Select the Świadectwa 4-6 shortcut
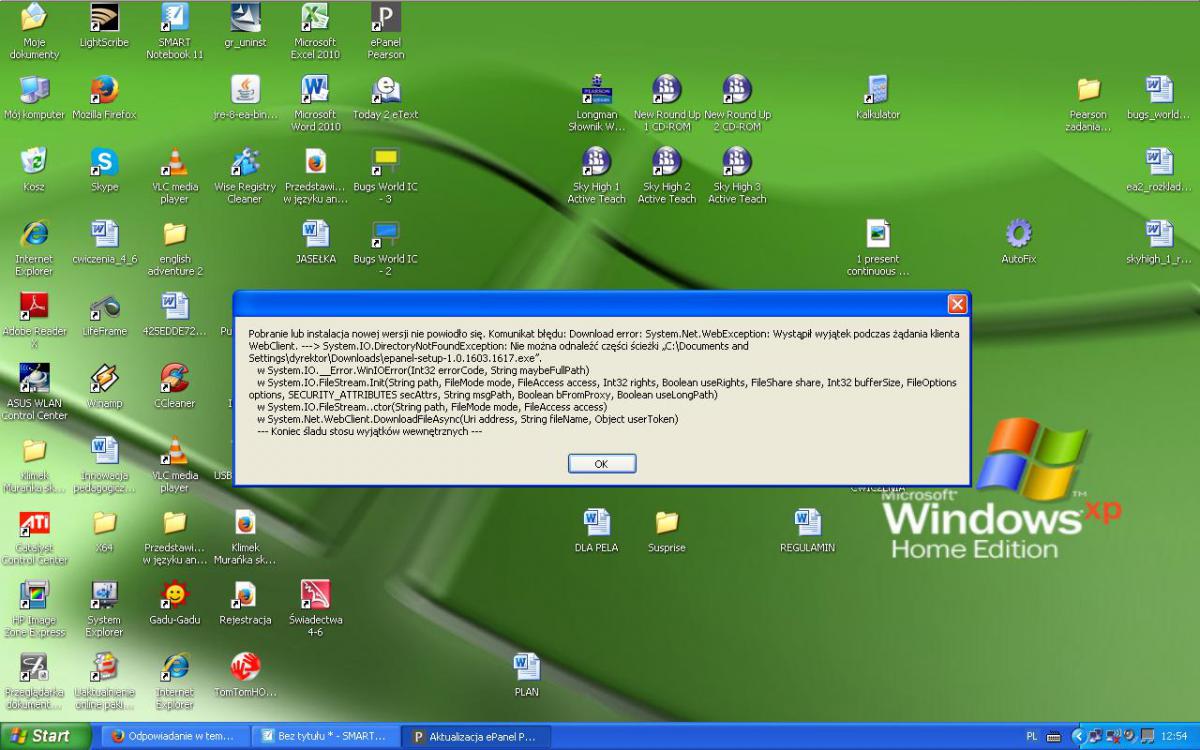This screenshot has width=1200, height=750. point(316,608)
